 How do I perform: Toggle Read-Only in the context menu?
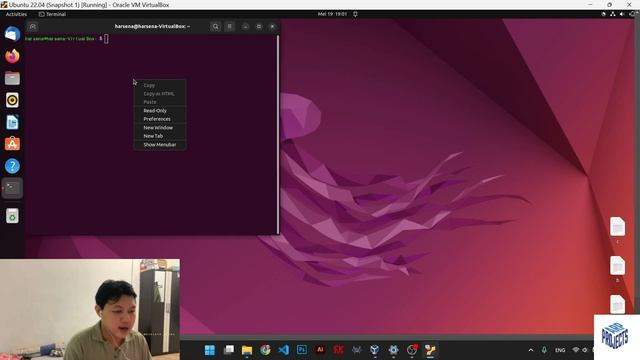point(160,111)
